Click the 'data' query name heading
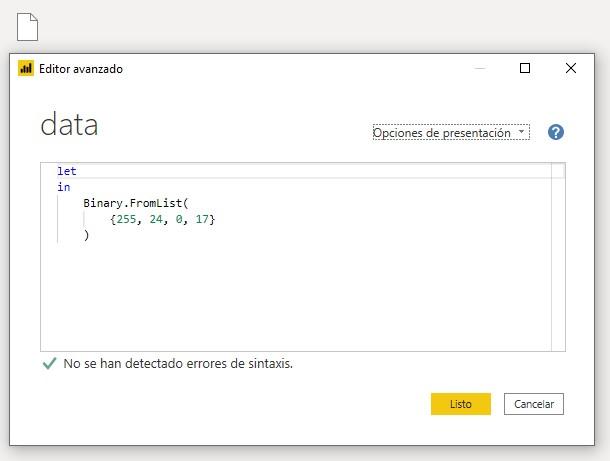610x461 pixels. pyautogui.click(x=69, y=126)
